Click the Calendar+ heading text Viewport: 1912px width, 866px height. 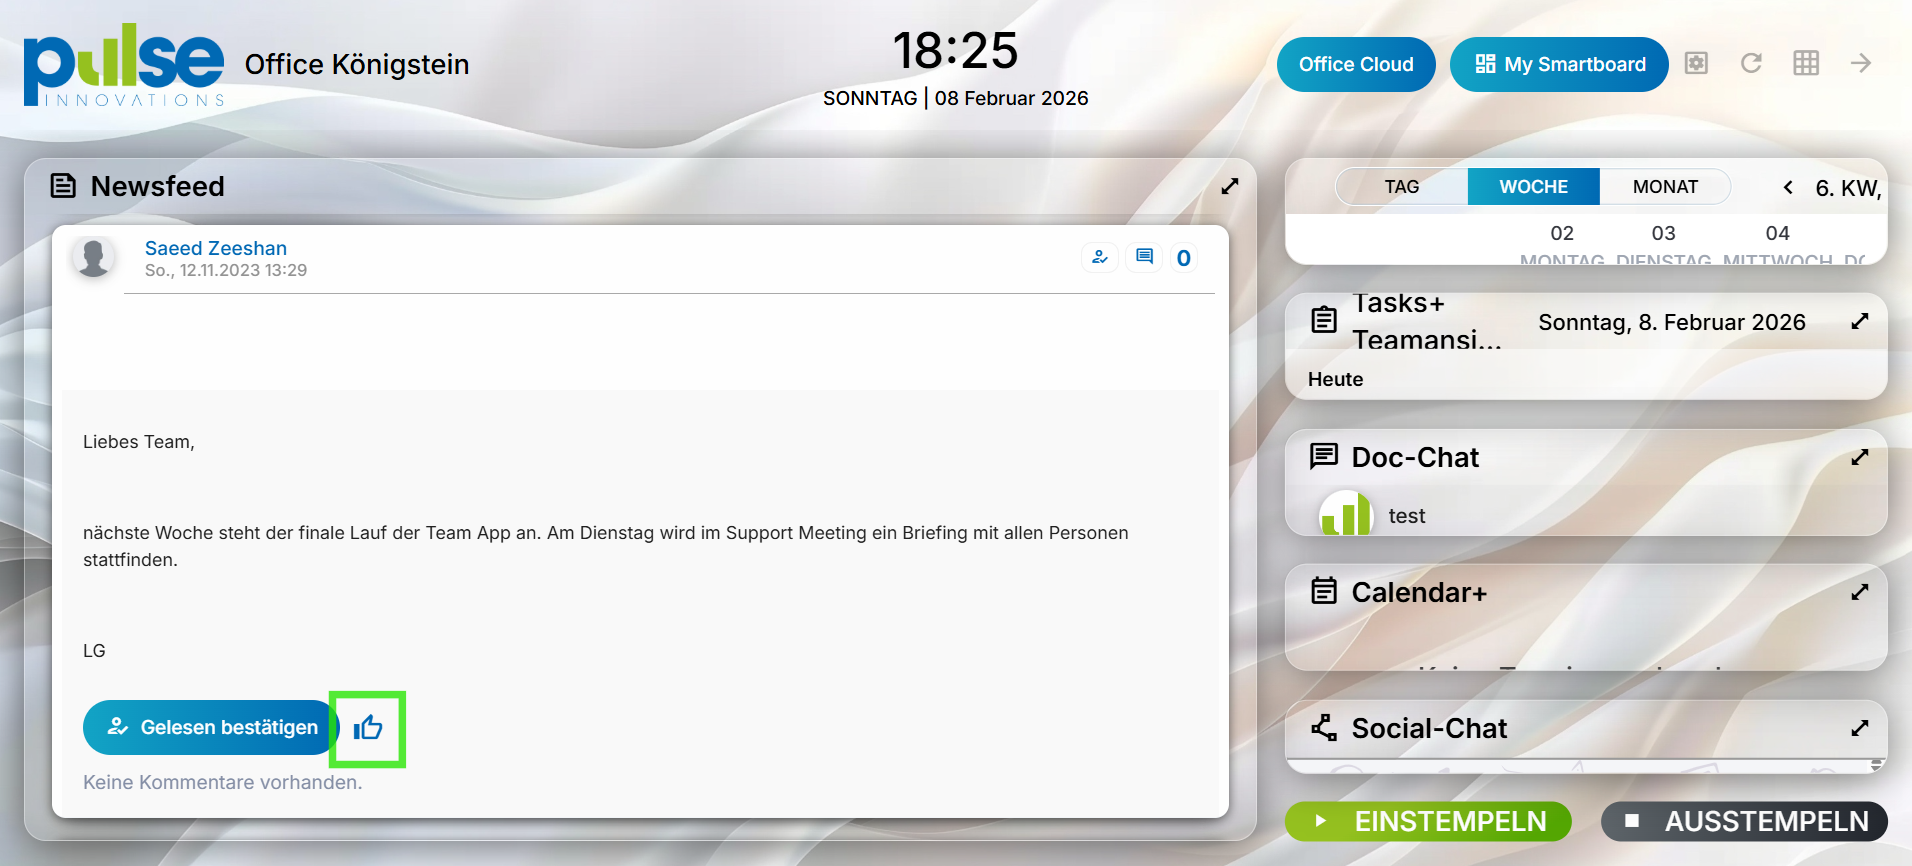click(1420, 592)
